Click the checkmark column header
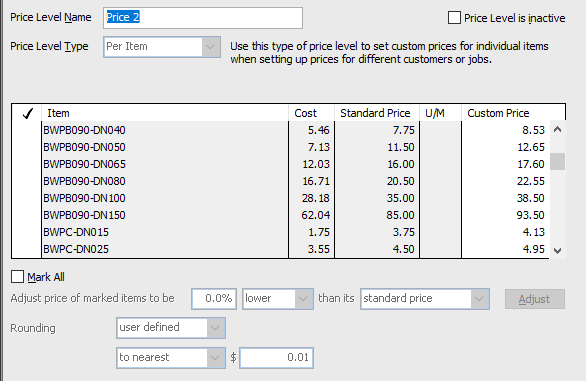The width and height of the screenshot is (586, 381). [x=27, y=113]
